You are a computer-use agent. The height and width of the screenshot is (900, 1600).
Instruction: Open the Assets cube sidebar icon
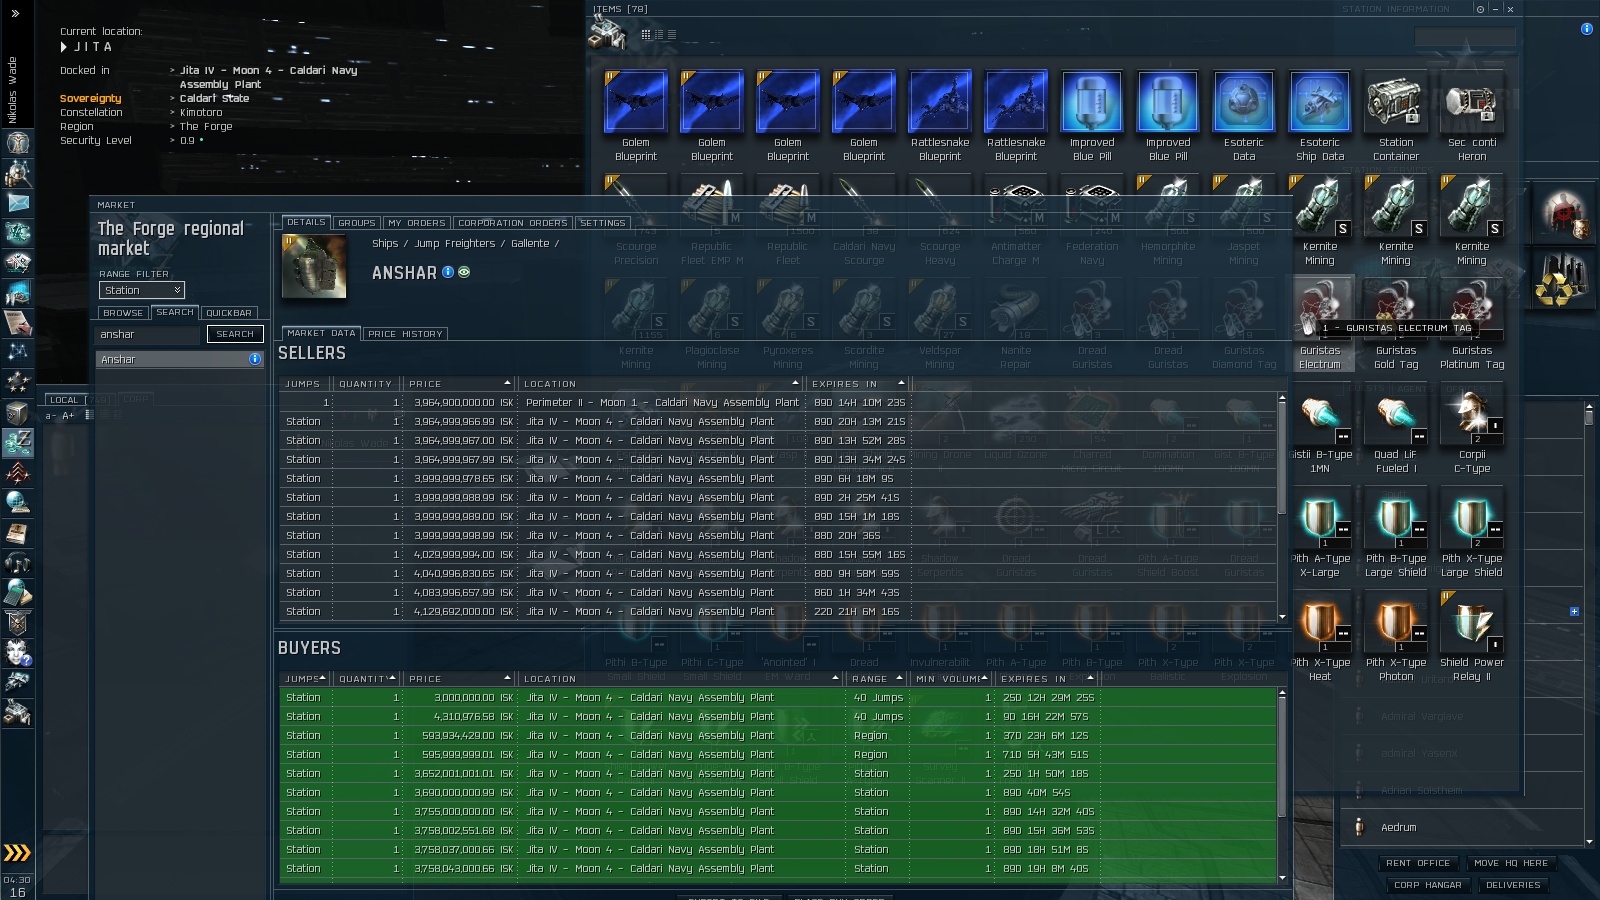coord(18,412)
